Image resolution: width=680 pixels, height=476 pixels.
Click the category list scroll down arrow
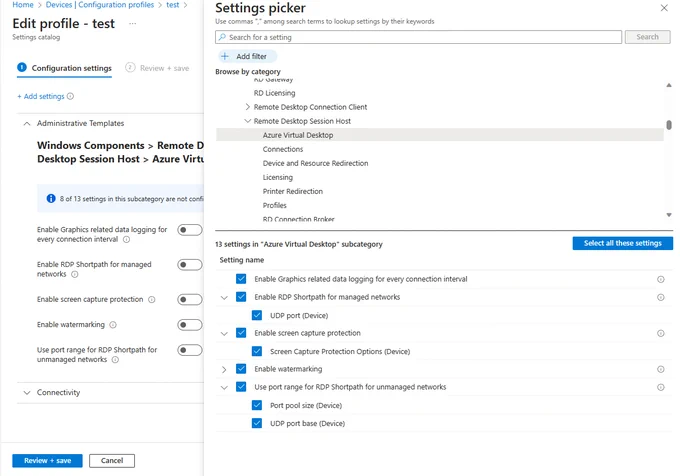[669, 215]
